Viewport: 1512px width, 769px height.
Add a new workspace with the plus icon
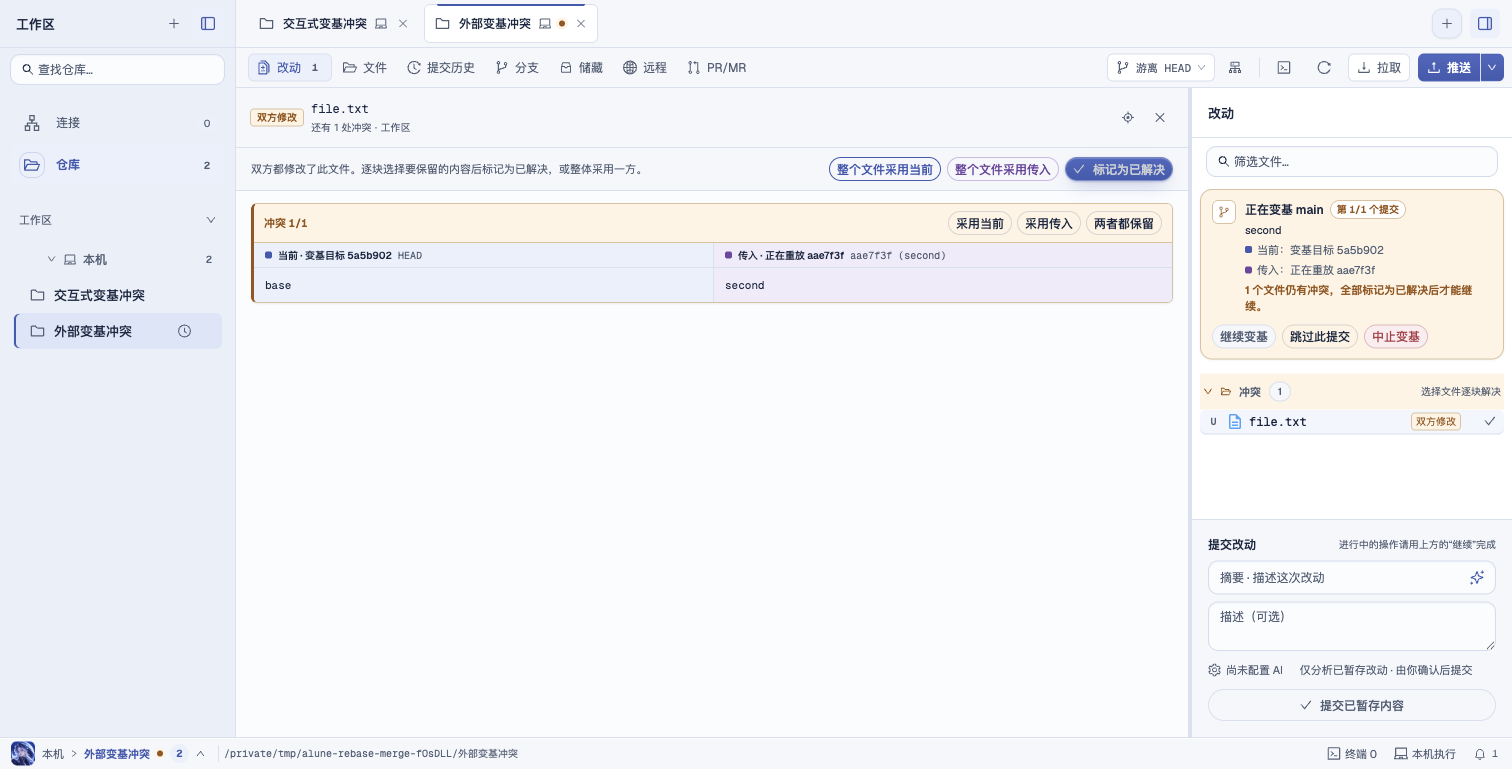point(174,23)
